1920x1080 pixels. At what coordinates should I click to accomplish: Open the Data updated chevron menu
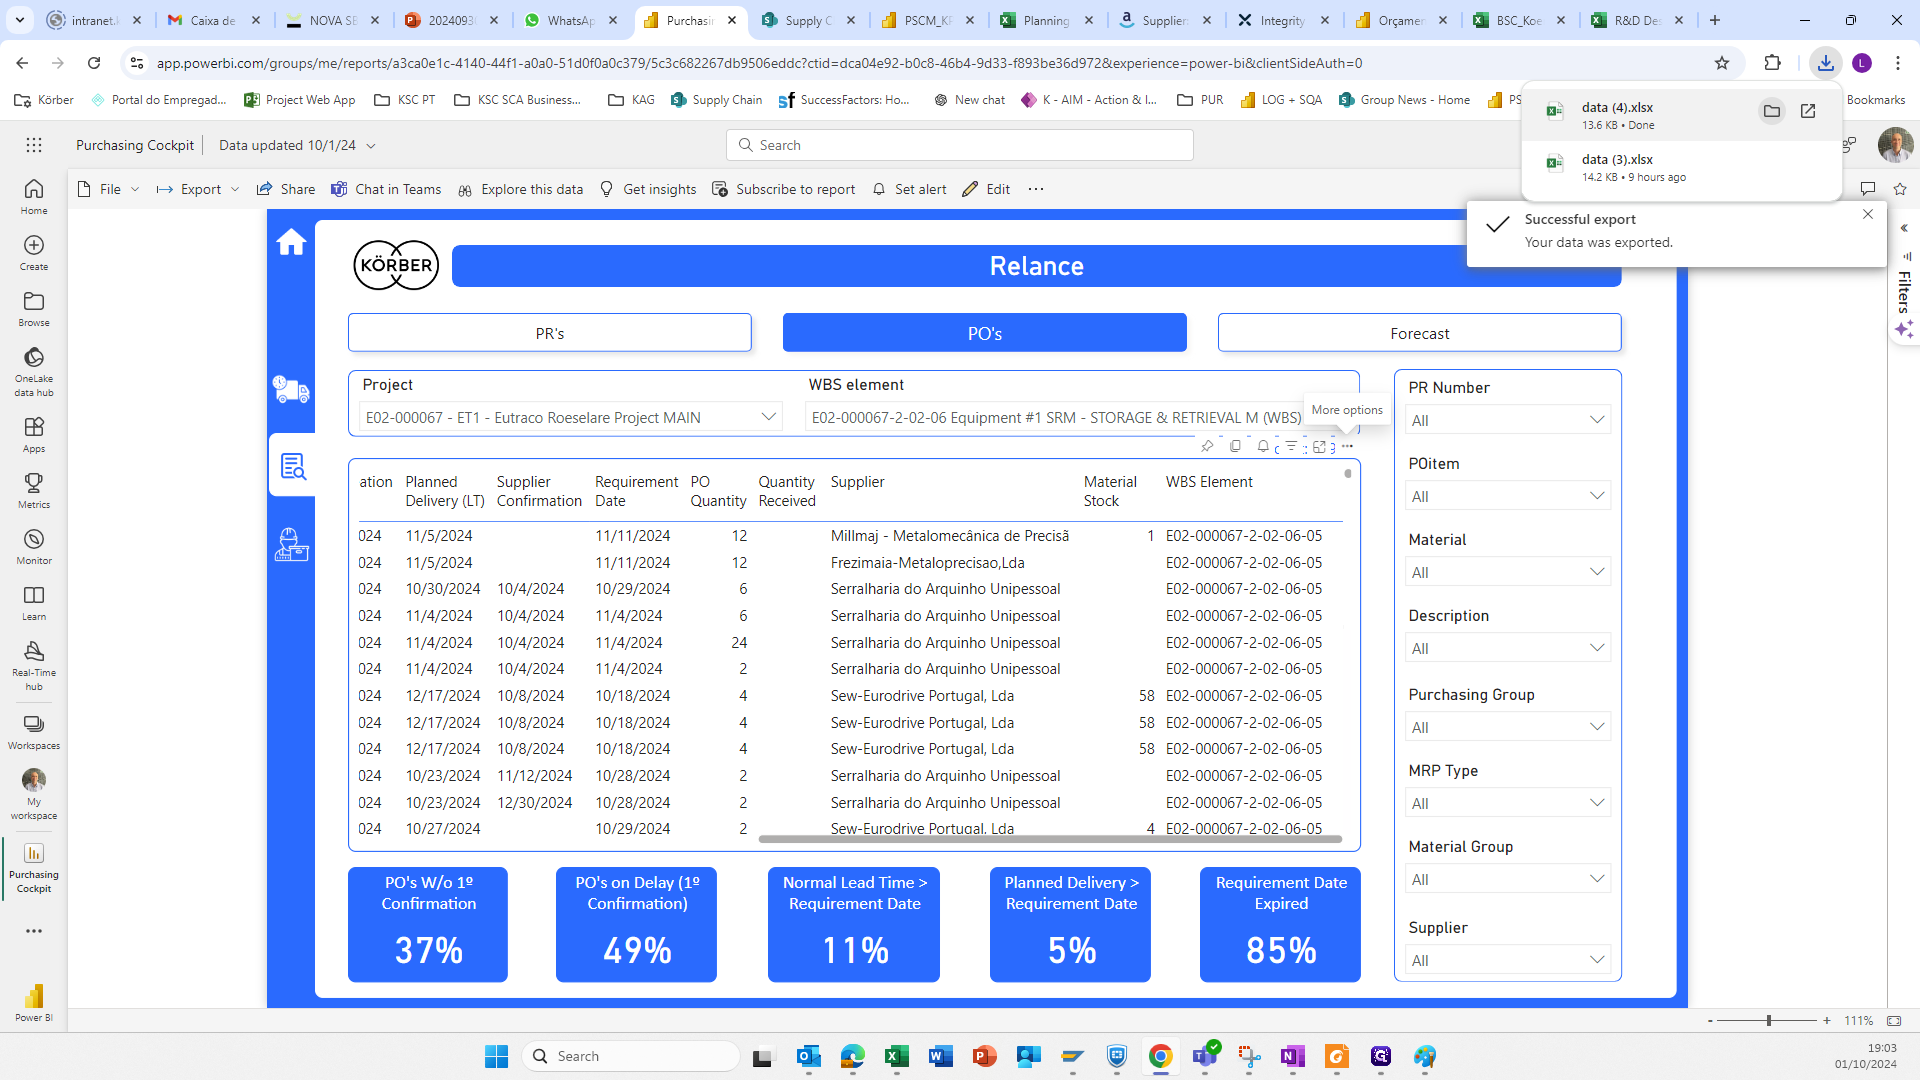pyautogui.click(x=371, y=146)
